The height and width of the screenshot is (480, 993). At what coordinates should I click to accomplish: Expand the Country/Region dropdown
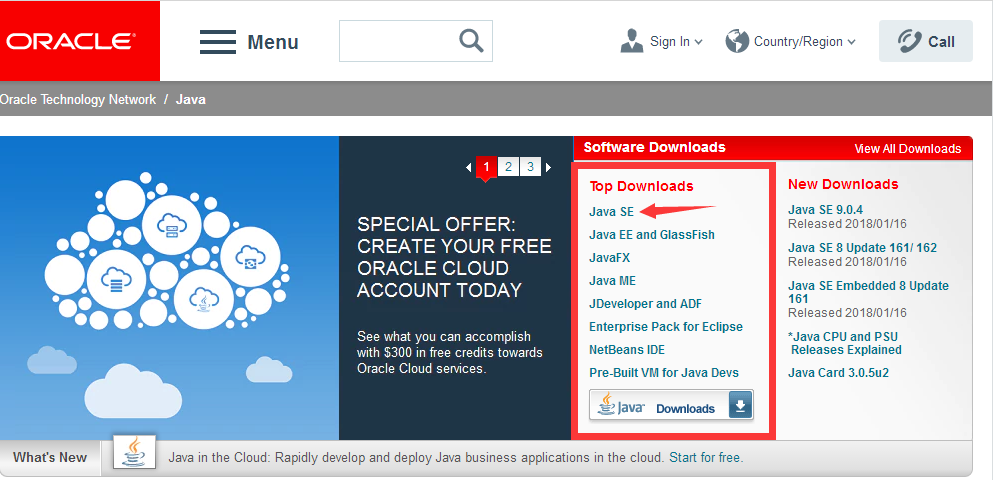851,42
